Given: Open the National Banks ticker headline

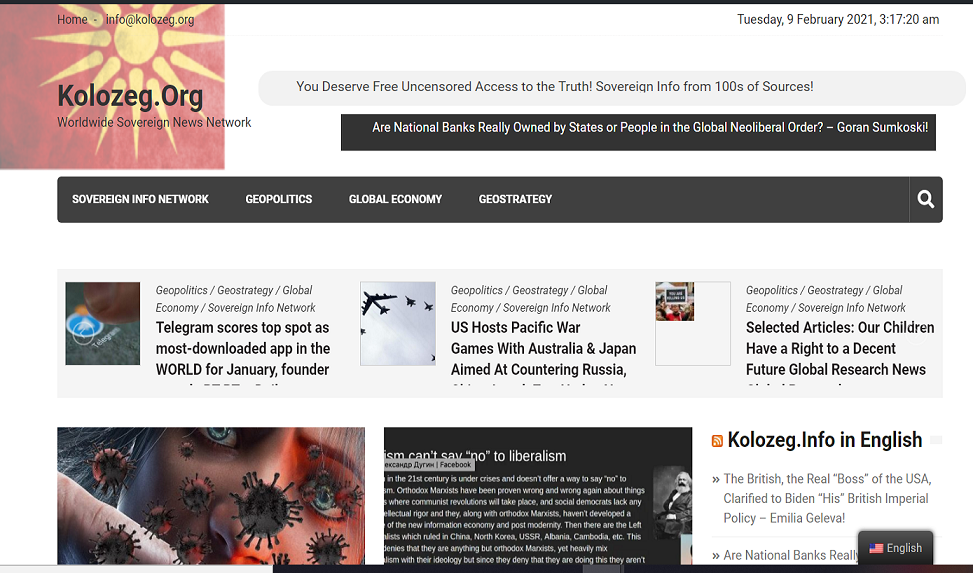Looking at the screenshot, I should [x=649, y=128].
